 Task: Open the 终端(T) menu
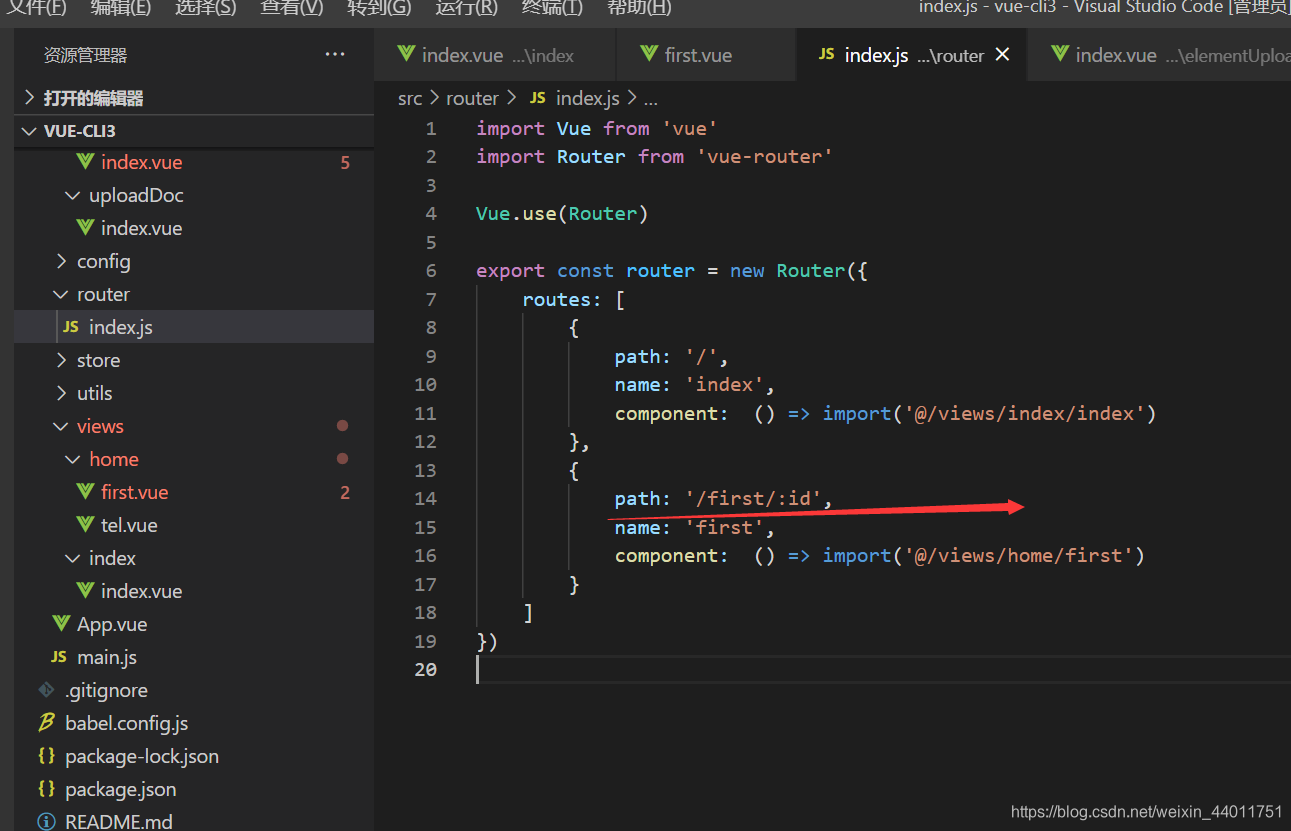tap(552, 8)
